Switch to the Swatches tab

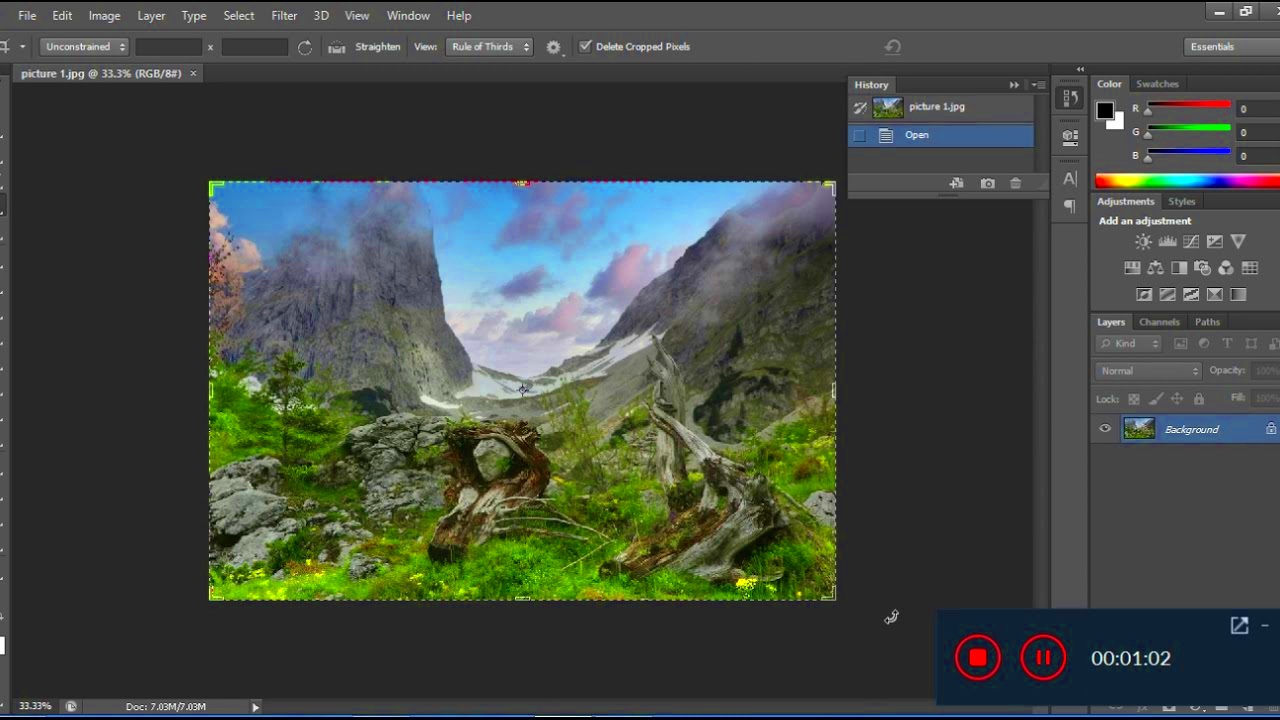coord(1157,84)
